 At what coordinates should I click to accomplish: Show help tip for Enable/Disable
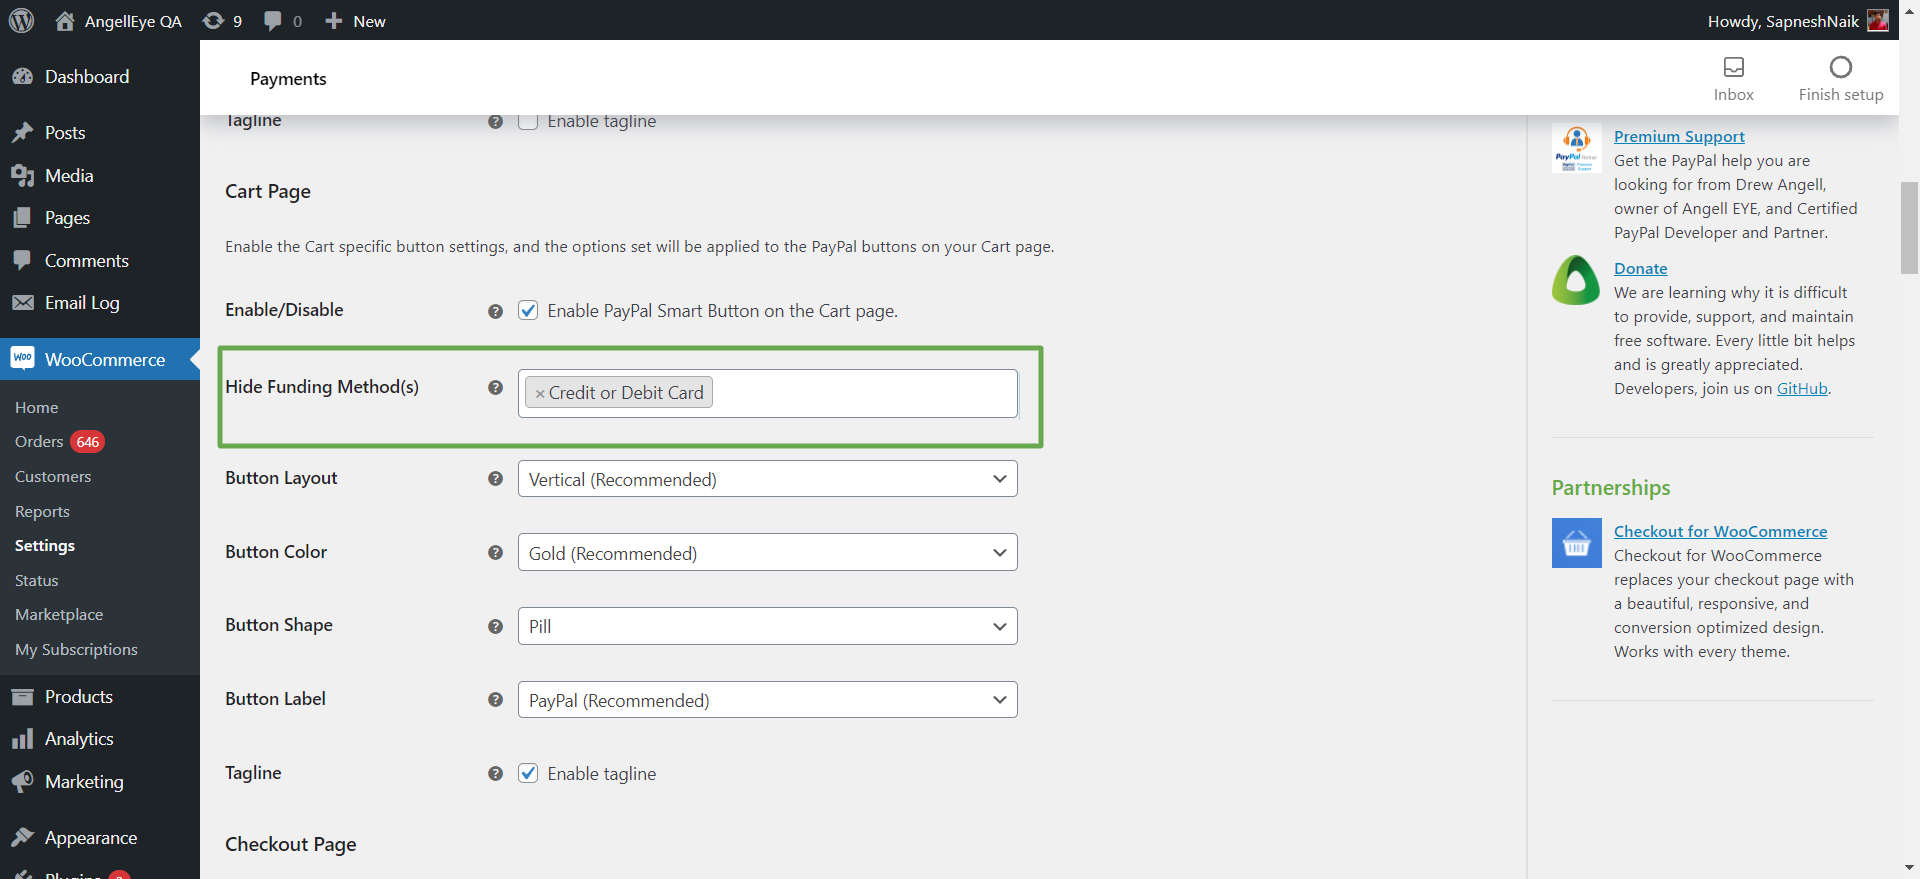click(x=495, y=311)
